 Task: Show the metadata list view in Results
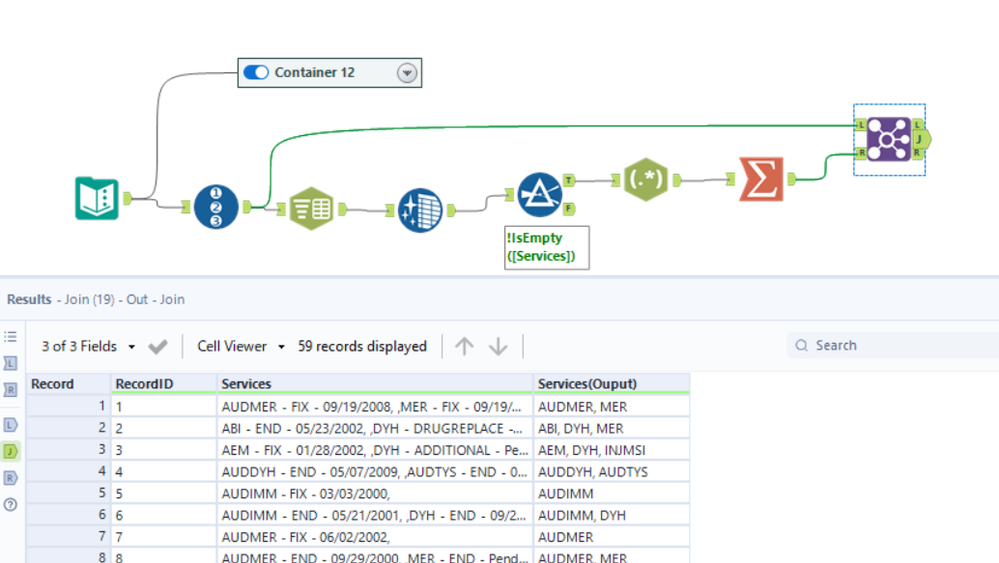(x=10, y=337)
